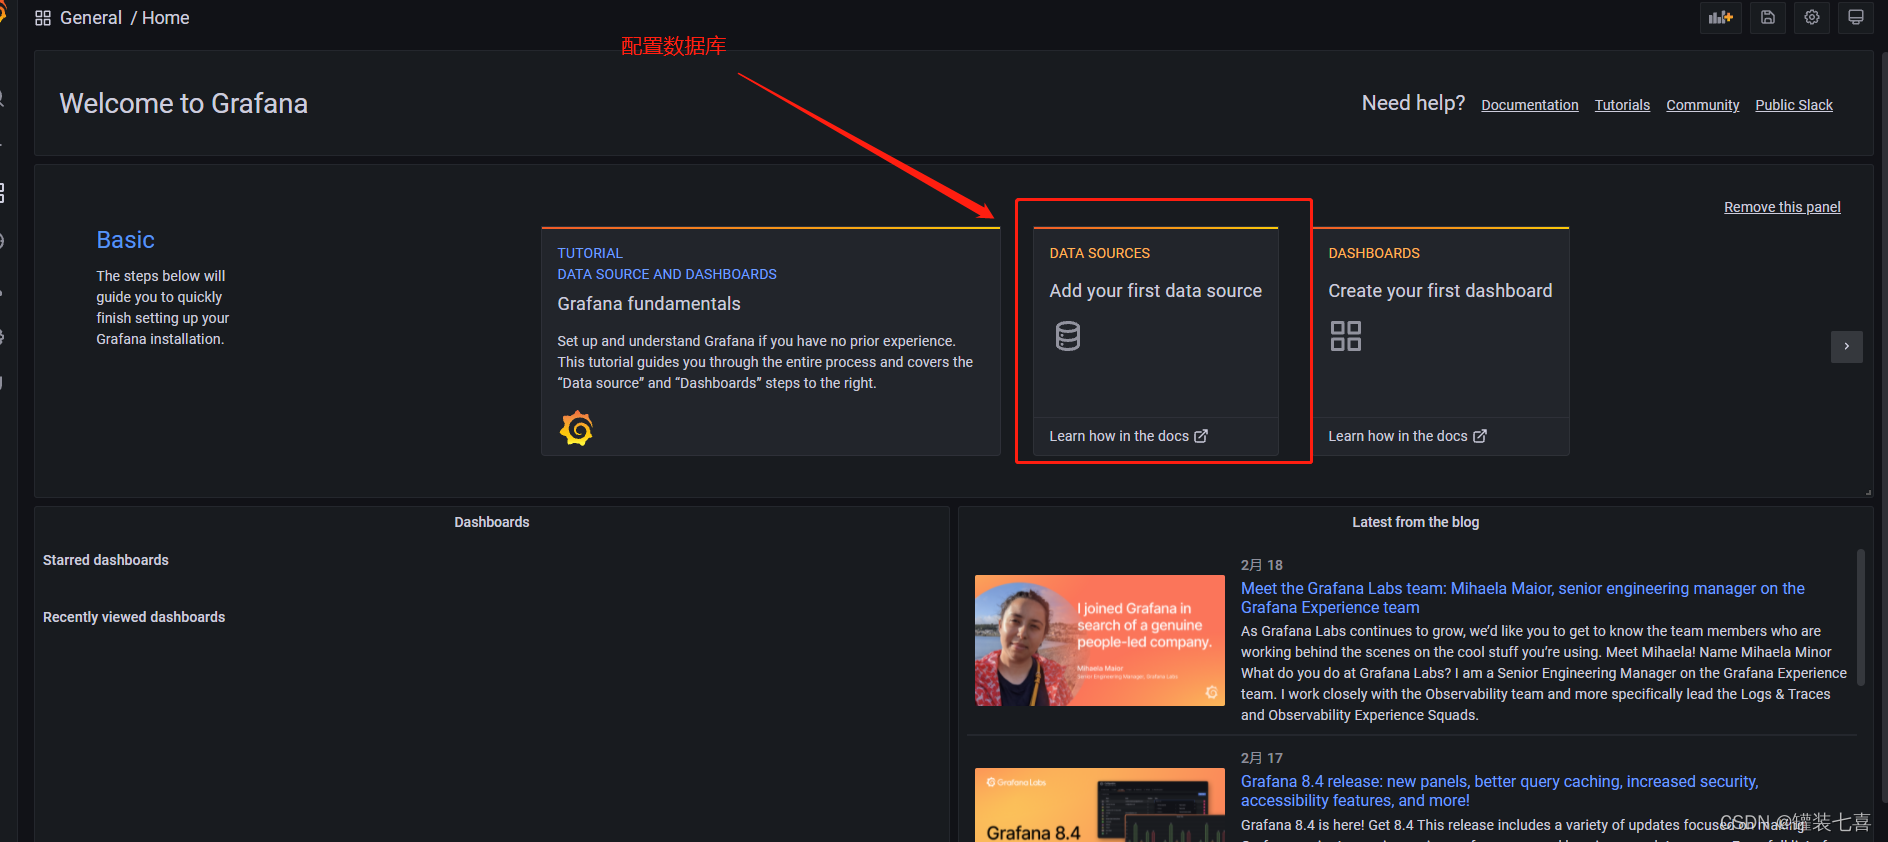Click the Basic section heading
The image size is (1888, 842).
click(126, 240)
